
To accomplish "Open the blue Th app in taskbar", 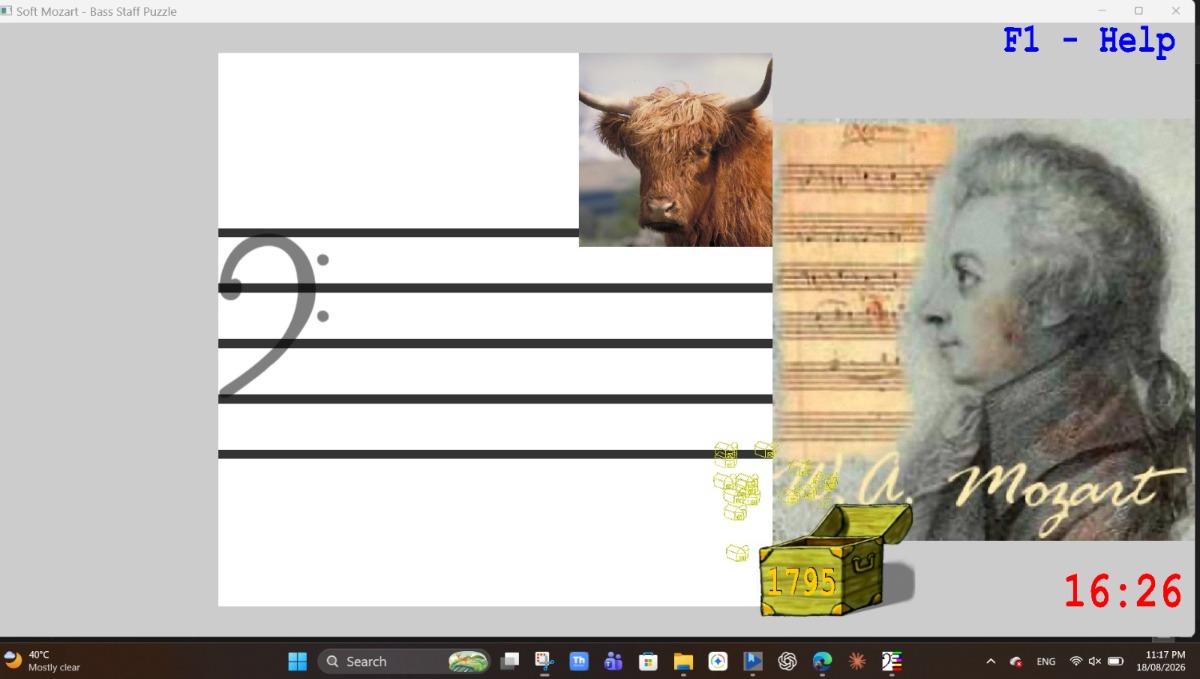I will [x=579, y=661].
